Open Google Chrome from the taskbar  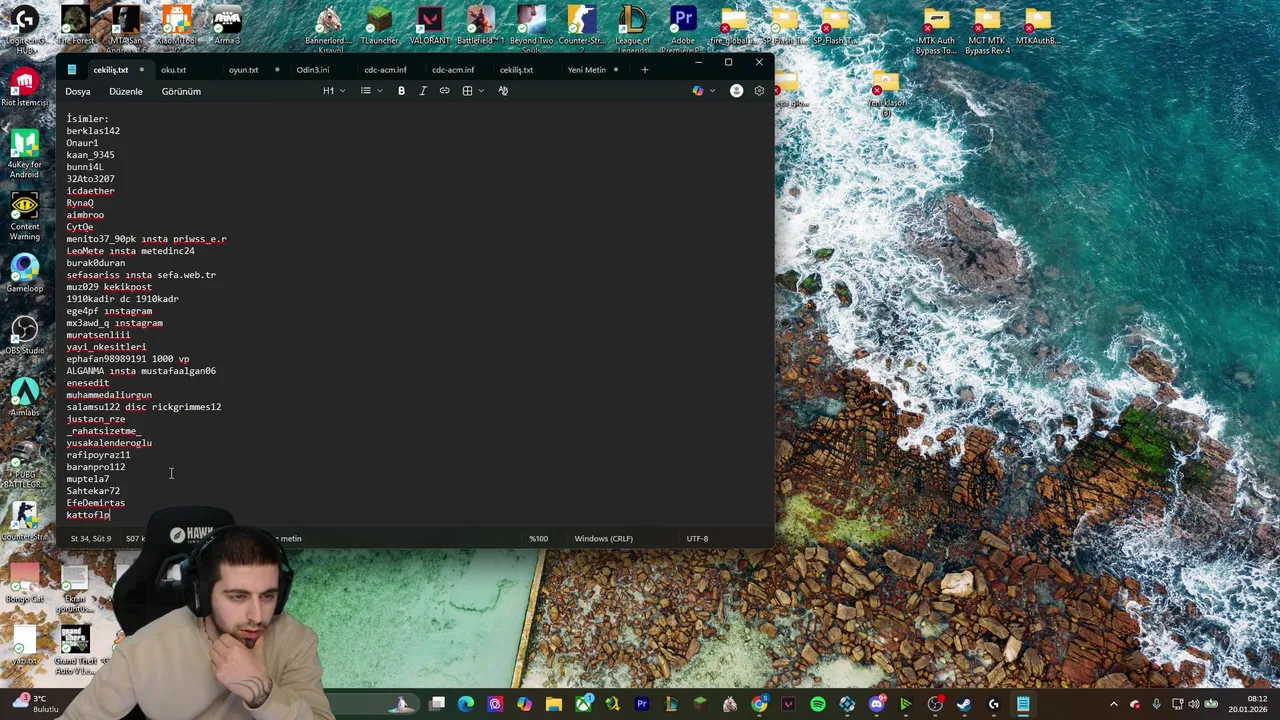tap(760, 704)
